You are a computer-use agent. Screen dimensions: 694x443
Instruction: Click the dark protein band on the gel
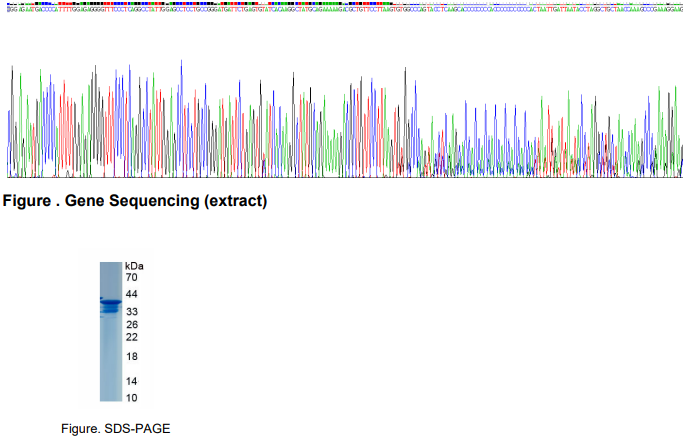(110, 302)
